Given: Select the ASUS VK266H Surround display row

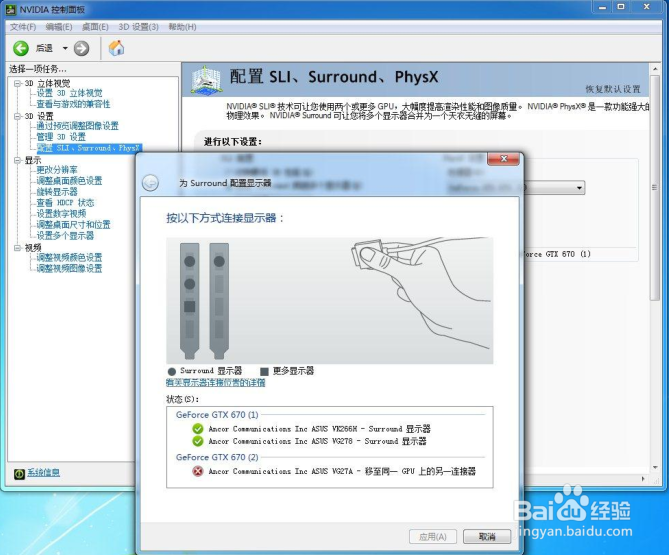Looking at the screenshot, I should (320, 429).
